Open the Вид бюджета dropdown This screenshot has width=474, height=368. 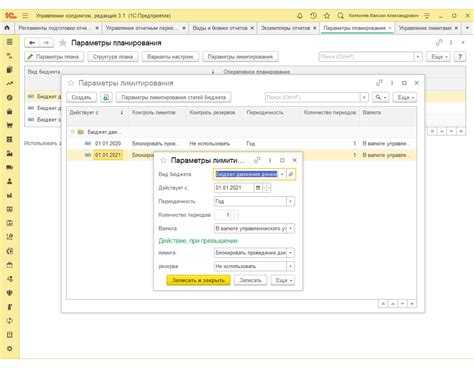[x=282, y=174]
